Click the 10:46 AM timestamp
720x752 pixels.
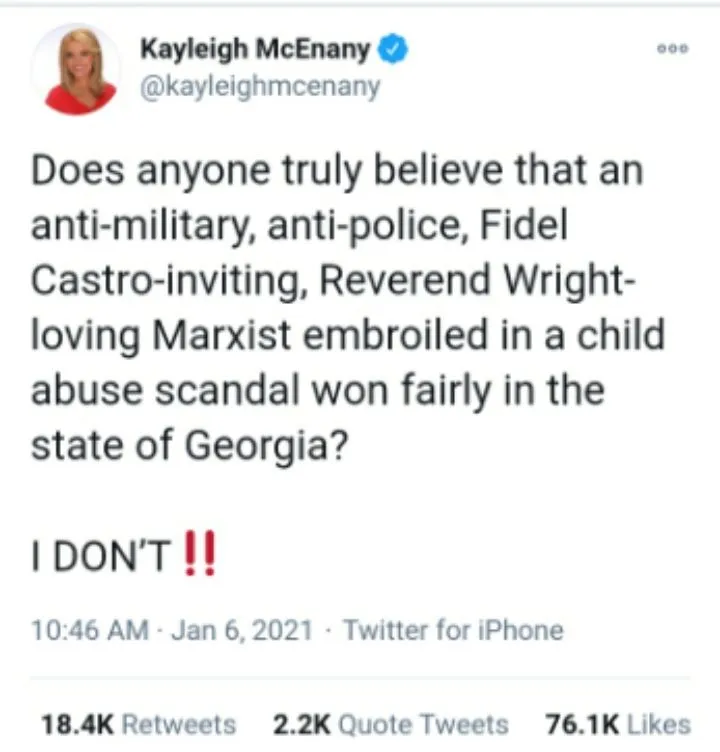90,630
